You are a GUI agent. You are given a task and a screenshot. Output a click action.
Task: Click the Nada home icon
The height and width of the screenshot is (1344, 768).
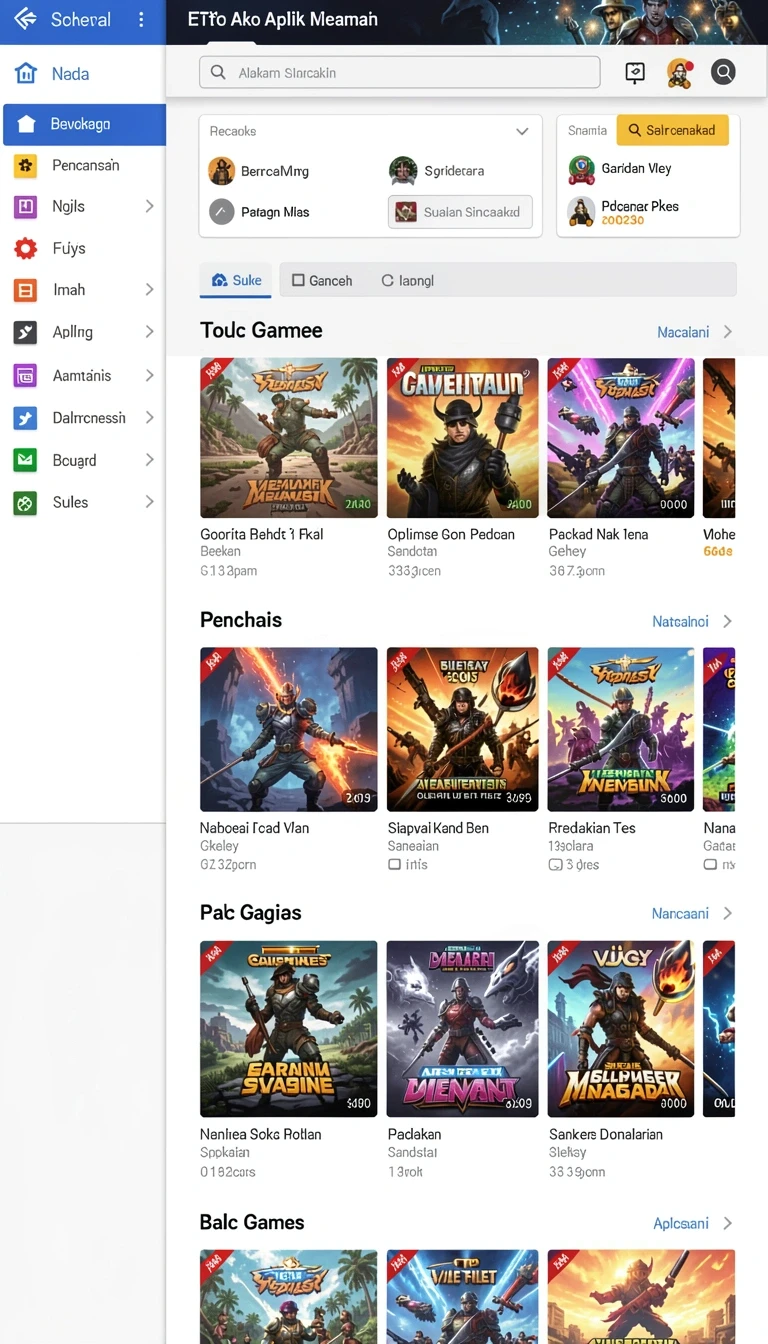pyautogui.click(x=25, y=73)
